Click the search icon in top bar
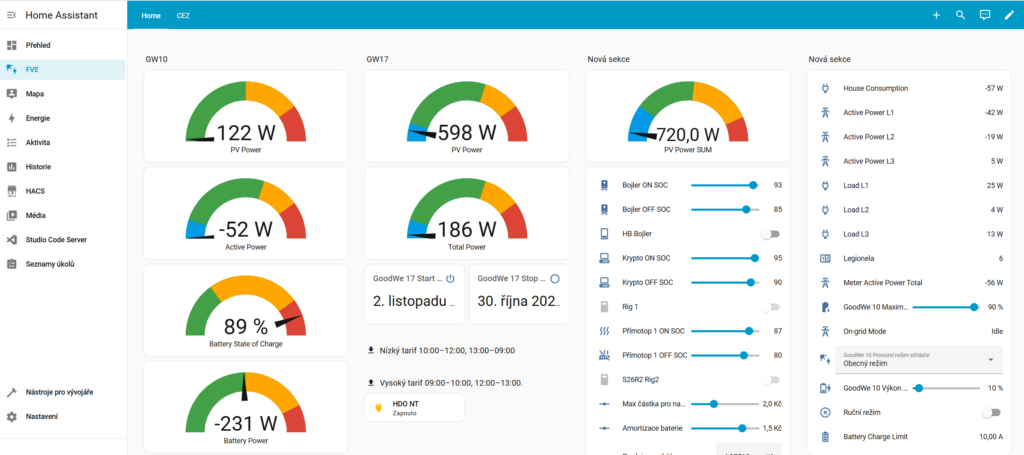This screenshot has height=455, width=1024. click(960, 15)
